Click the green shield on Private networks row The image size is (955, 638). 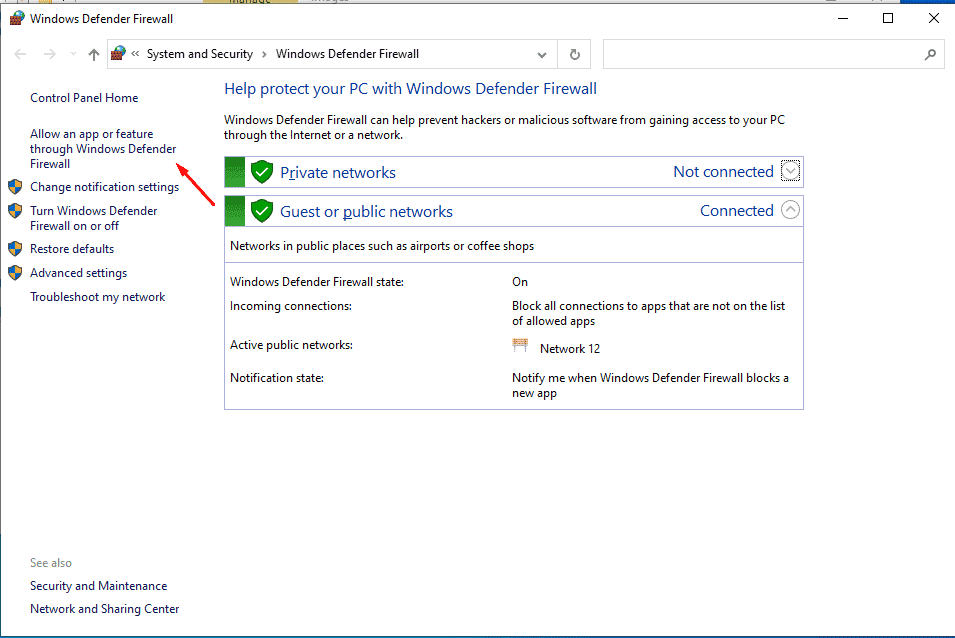261,171
